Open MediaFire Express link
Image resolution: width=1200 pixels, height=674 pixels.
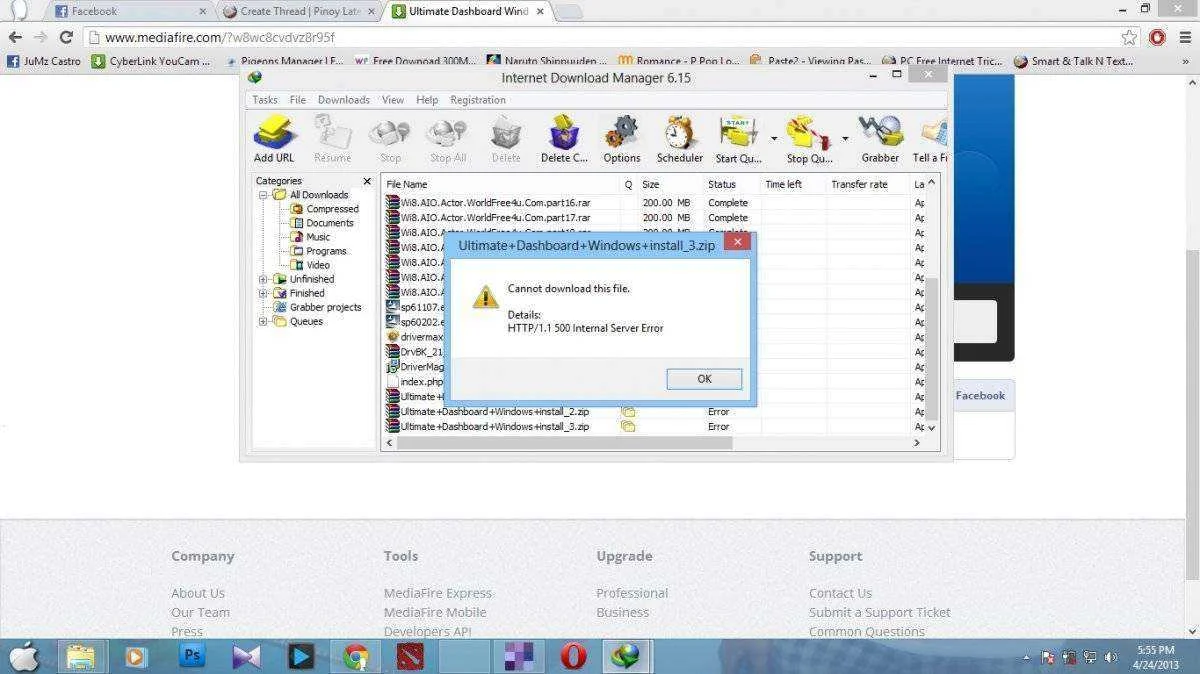[x=438, y=593]
